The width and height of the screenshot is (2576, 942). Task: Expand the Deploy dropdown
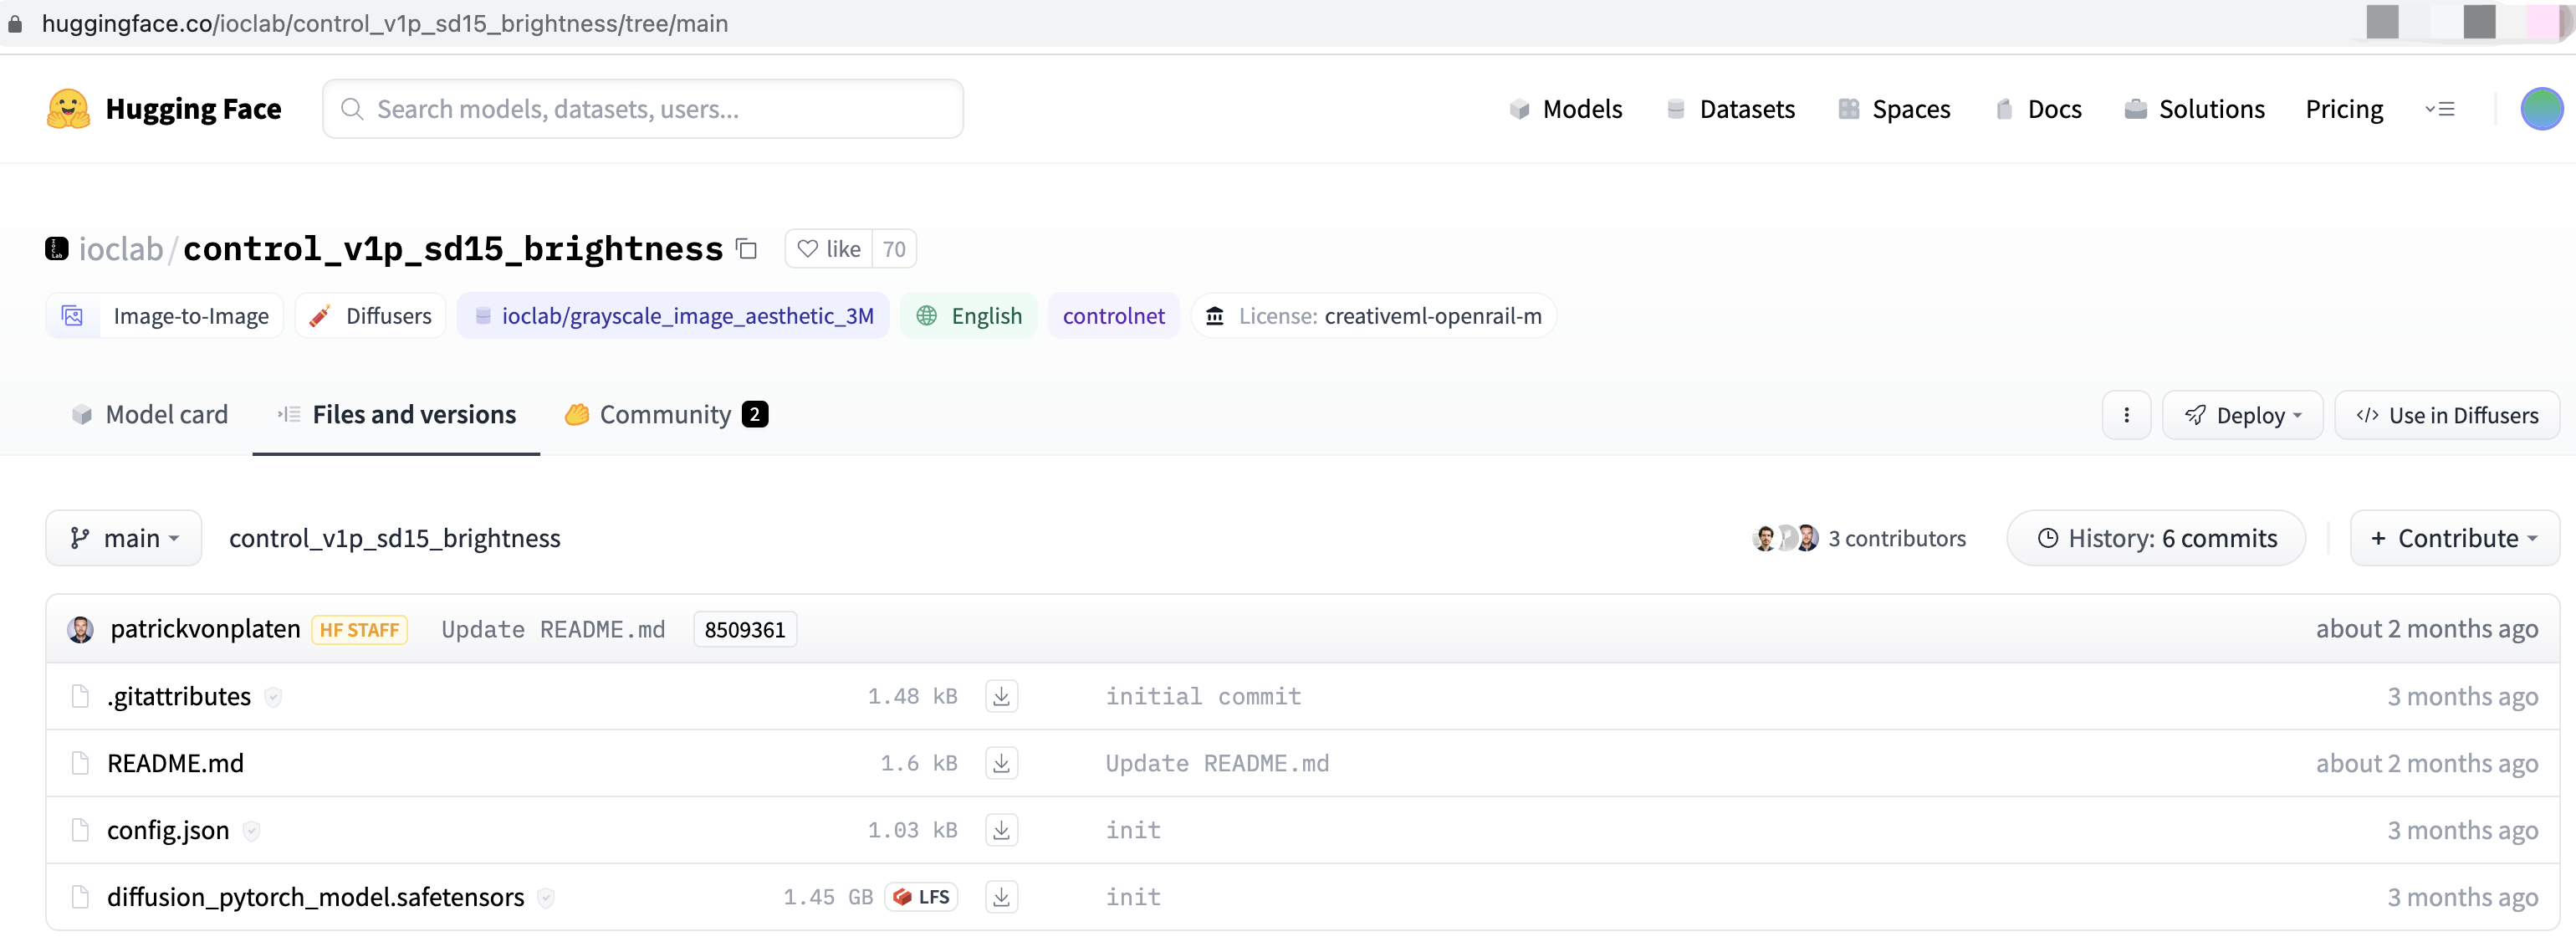(x=2242, y=415)
